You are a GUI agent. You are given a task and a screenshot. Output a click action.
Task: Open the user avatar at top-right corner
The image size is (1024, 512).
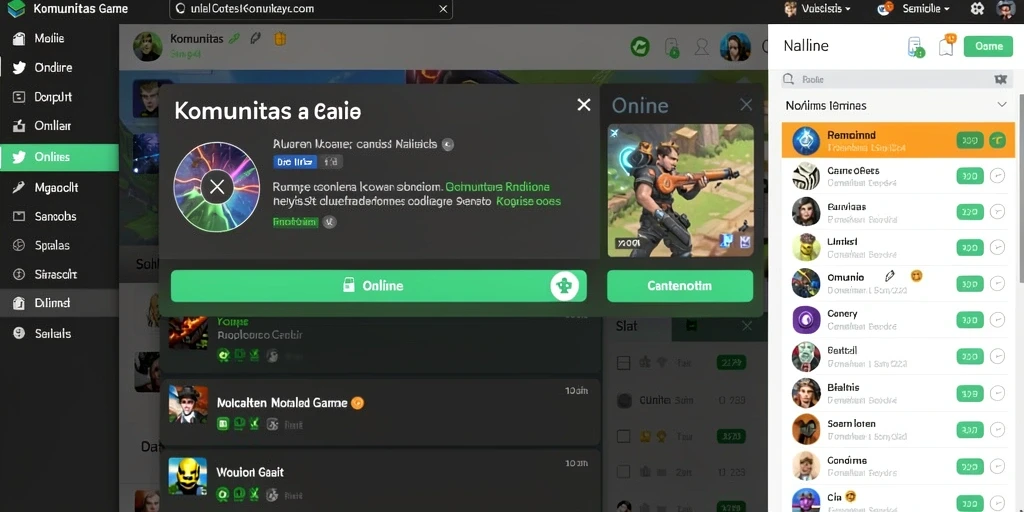[1006, 8]
